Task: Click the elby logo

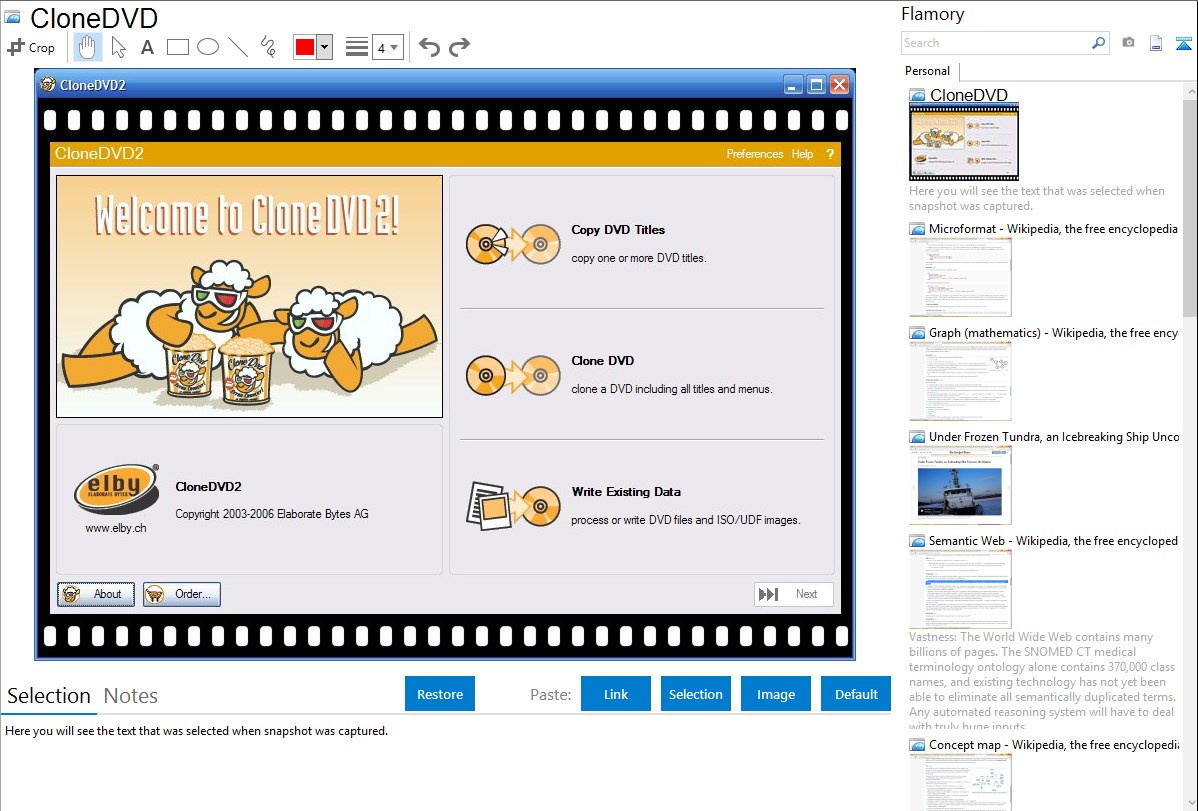Action: 116,489
